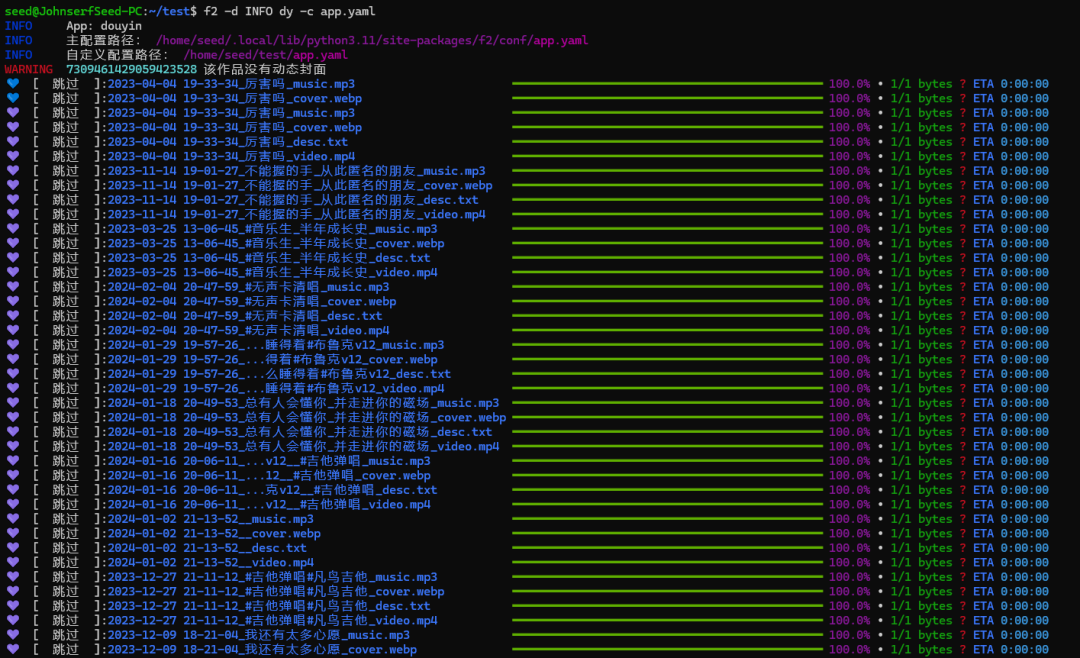Select file #无声卡清唱_music.mp3
Screen dimensions: 1080x658
click(248, 287)
